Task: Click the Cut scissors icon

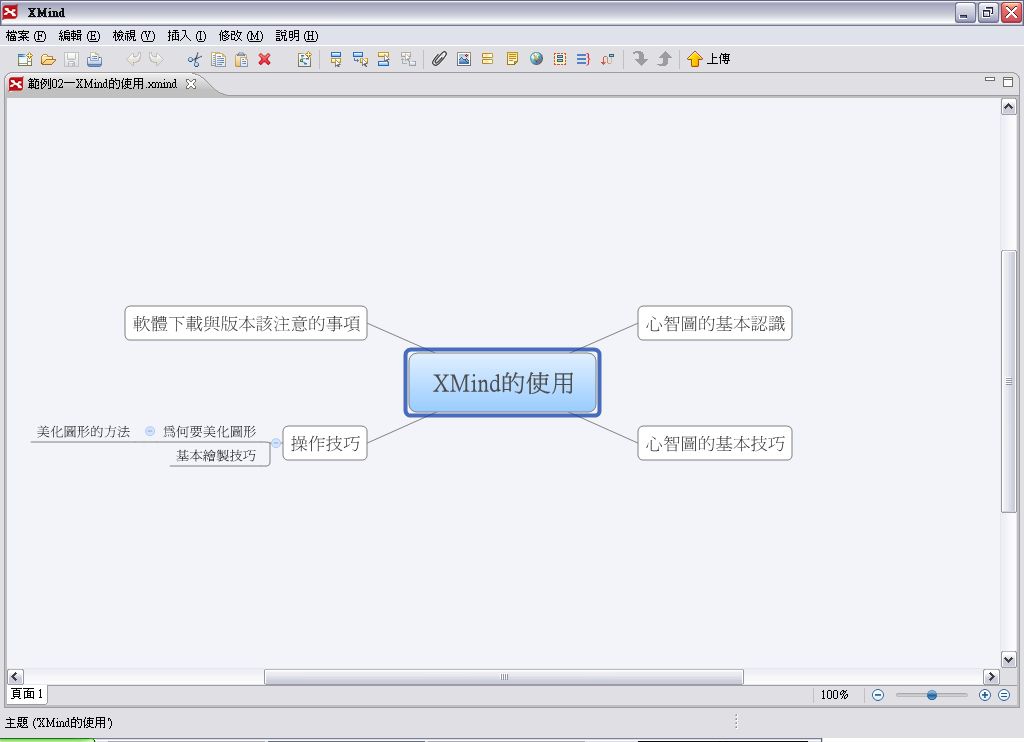Action: (x=195, y=59)
